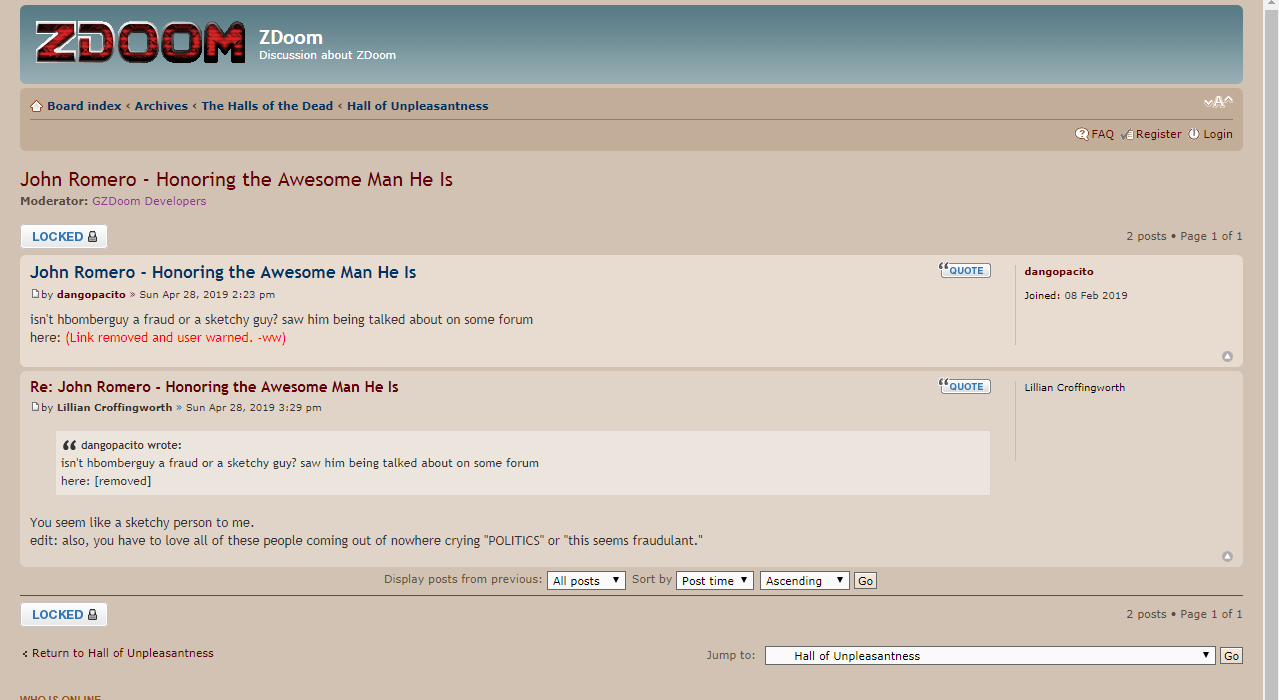Click the first post title link
The height and width of the screenshot is (700, 1279).
point(223,272)
